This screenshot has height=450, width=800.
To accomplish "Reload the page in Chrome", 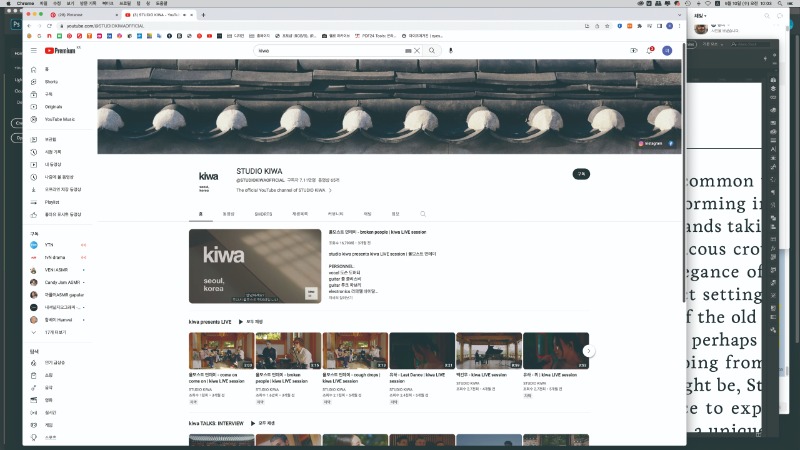I will [49, 26].
